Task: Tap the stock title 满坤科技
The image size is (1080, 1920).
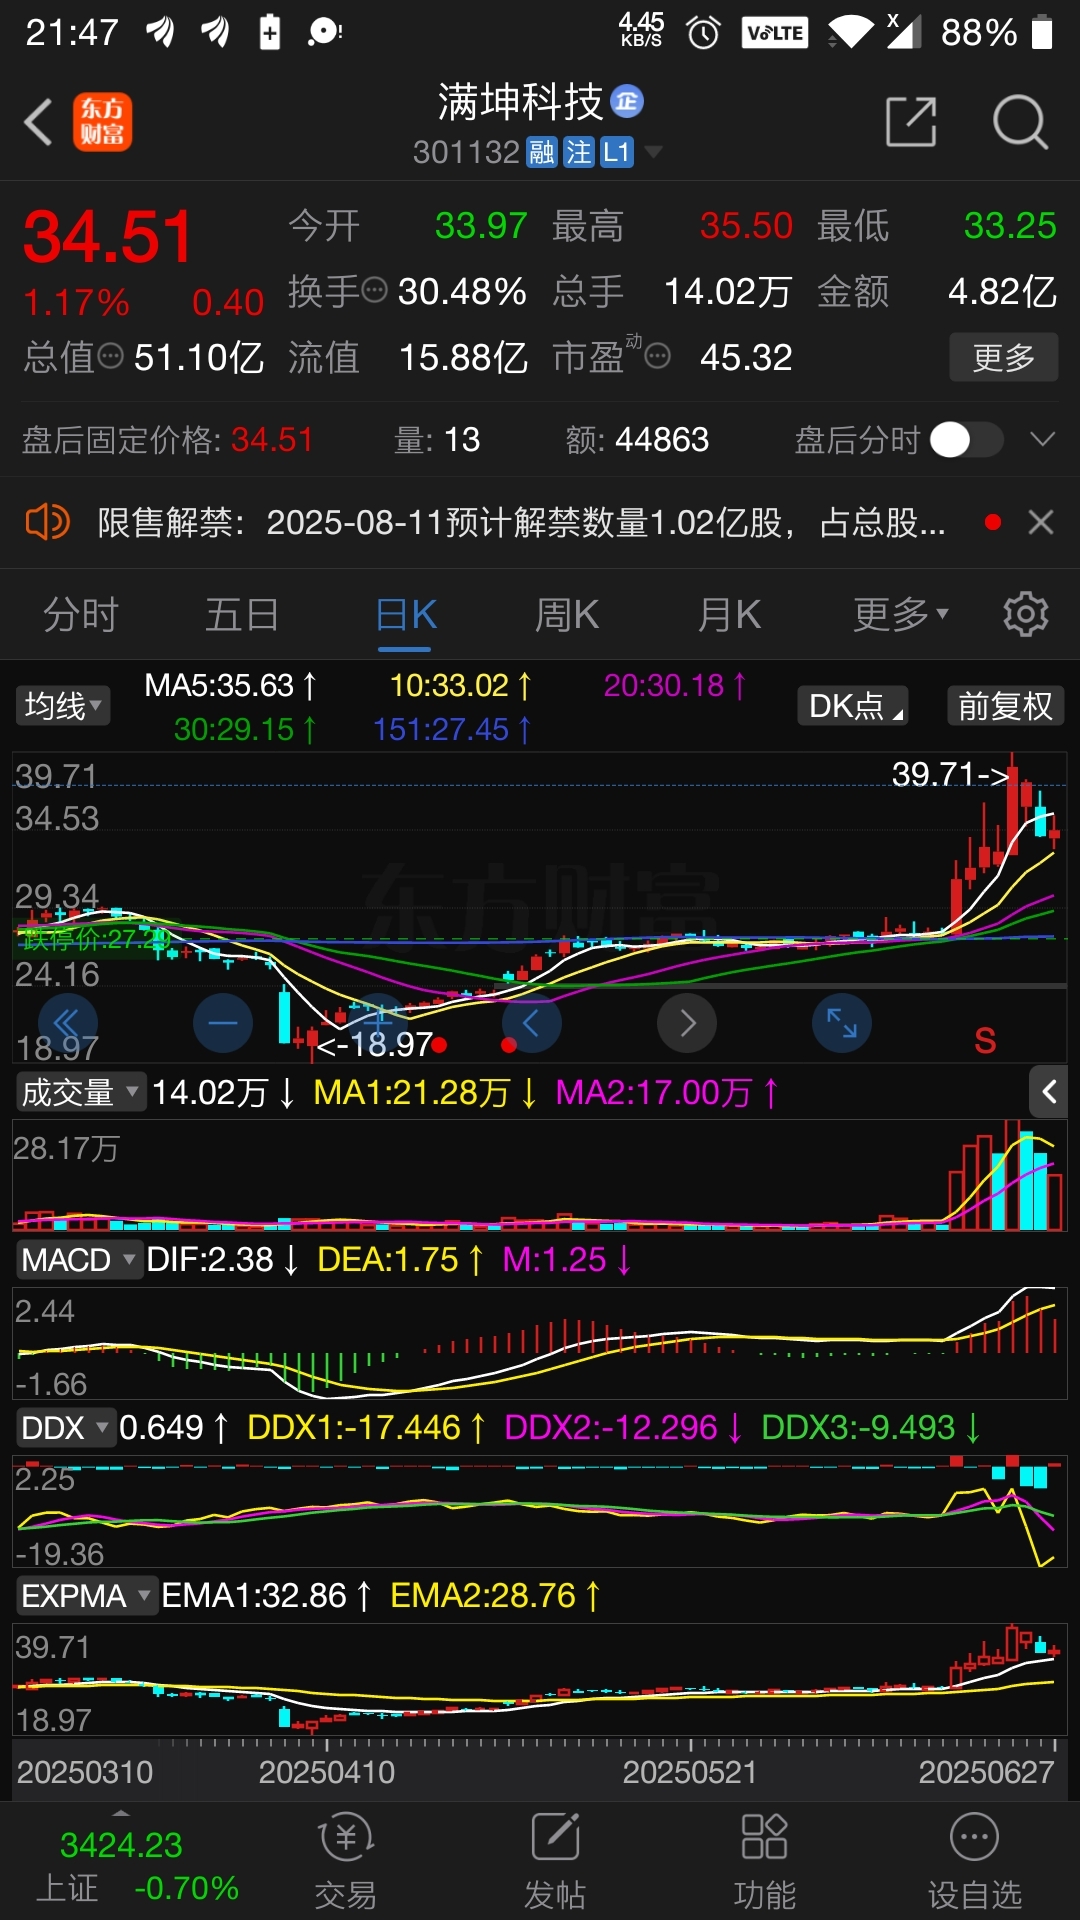Action: 520,101
